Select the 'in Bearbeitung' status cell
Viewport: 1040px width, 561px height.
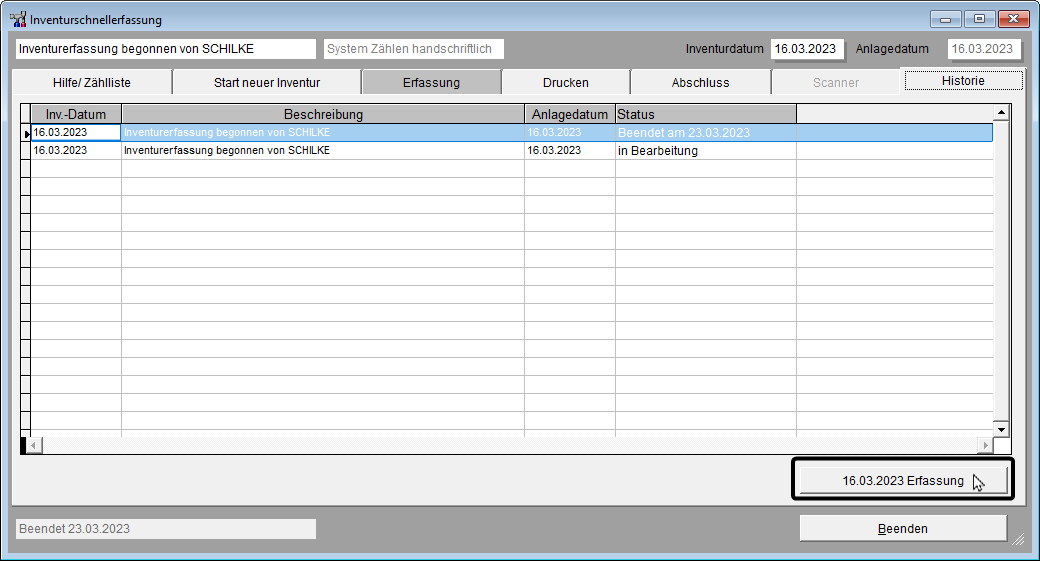pos(706,151)
